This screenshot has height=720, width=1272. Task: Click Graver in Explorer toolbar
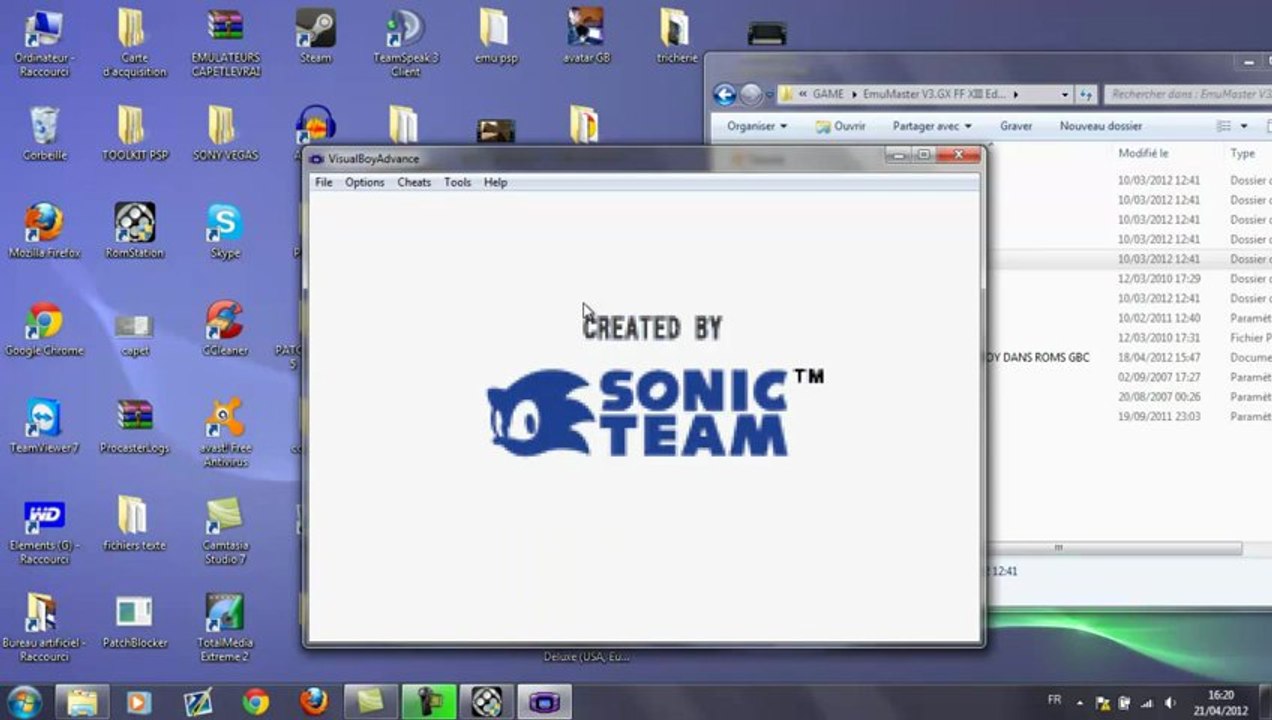pyautogui.click(x=1016, y=126)
